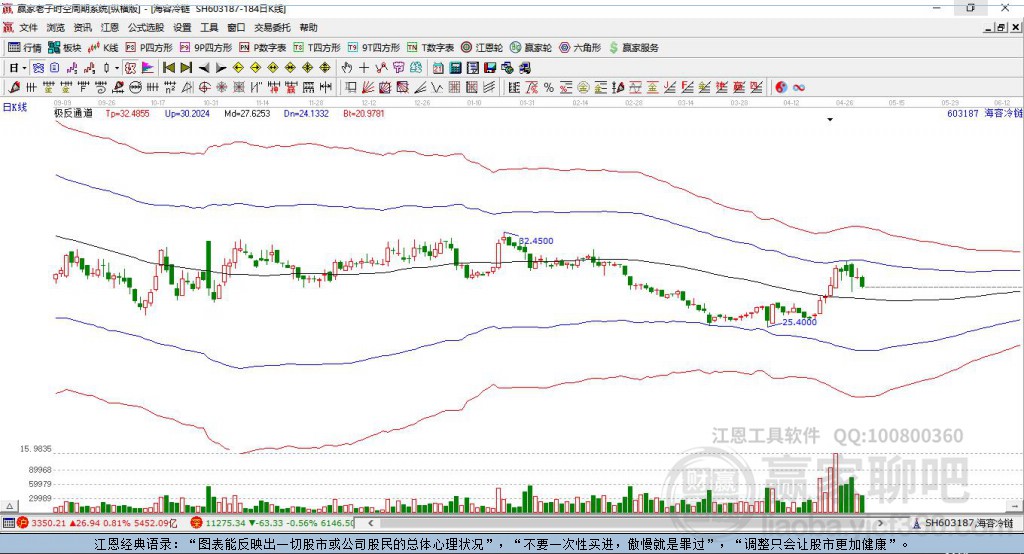Select the zigzag wave line tool
This screenshot has width=1024, height=554.
(x=436, y=87)
